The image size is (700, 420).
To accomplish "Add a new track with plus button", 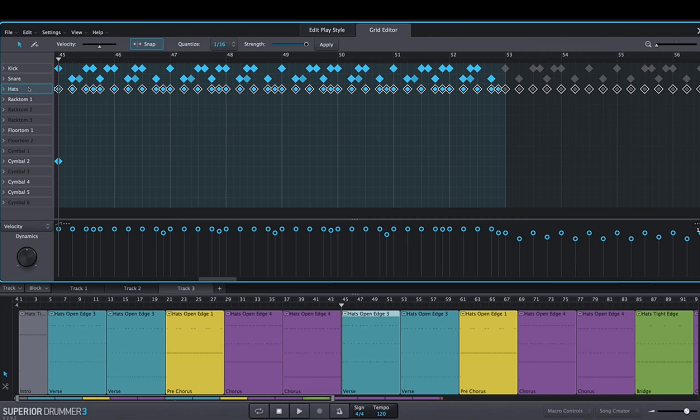I will click(219, 288).
